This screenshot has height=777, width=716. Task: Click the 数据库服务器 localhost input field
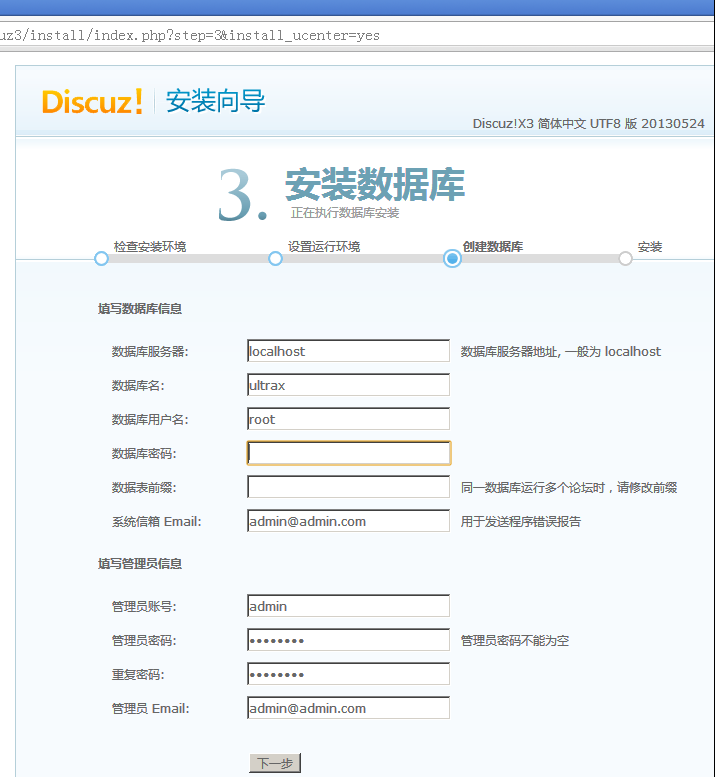click(x=348, y=351)
